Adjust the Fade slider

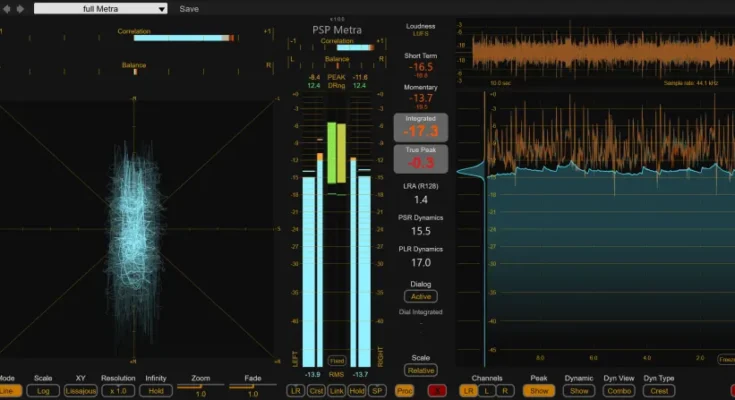point(253,387)
